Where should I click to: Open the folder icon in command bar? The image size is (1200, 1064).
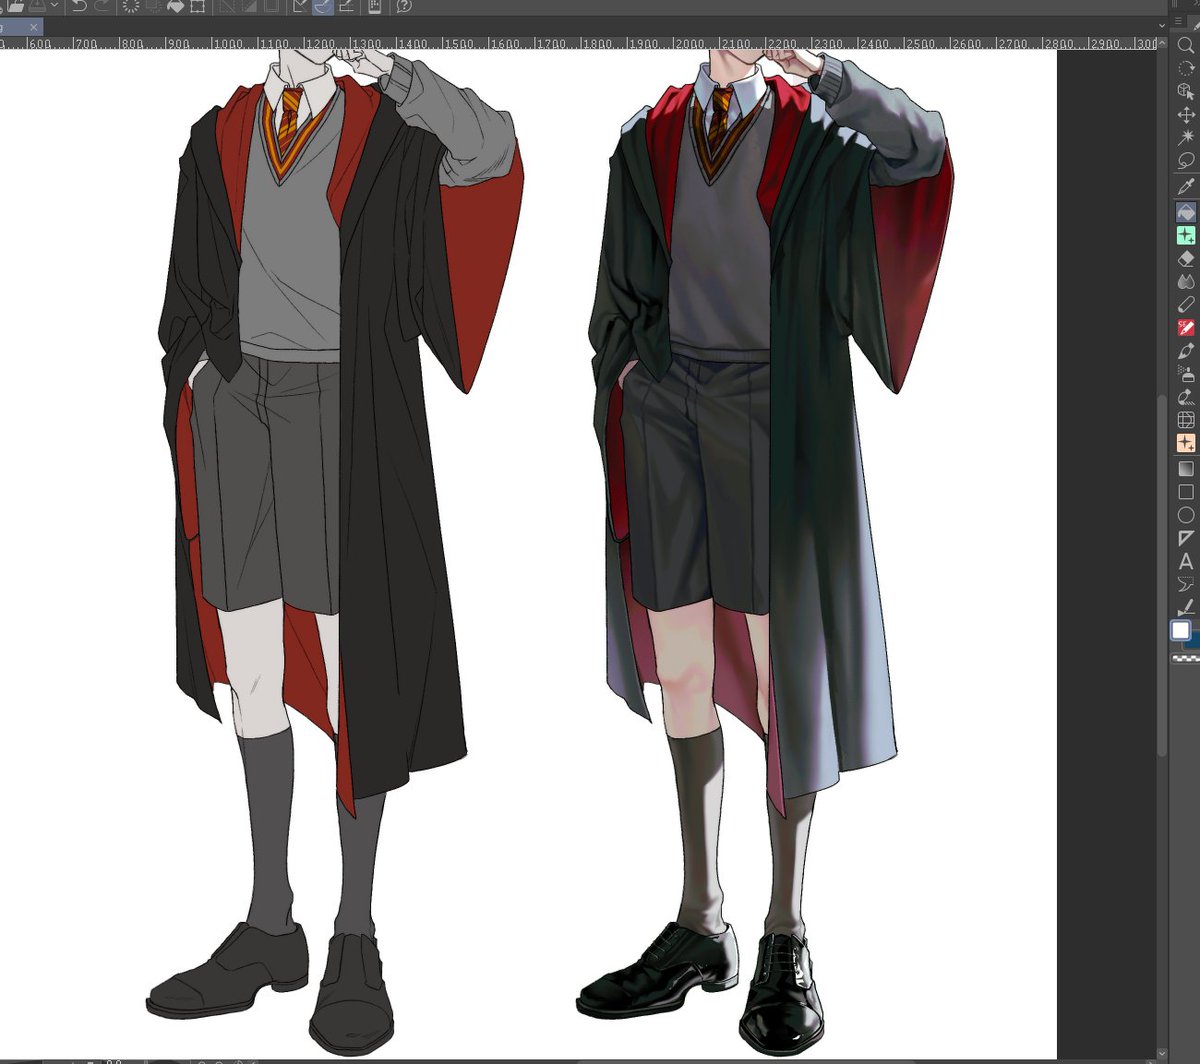tap(15, 6)
